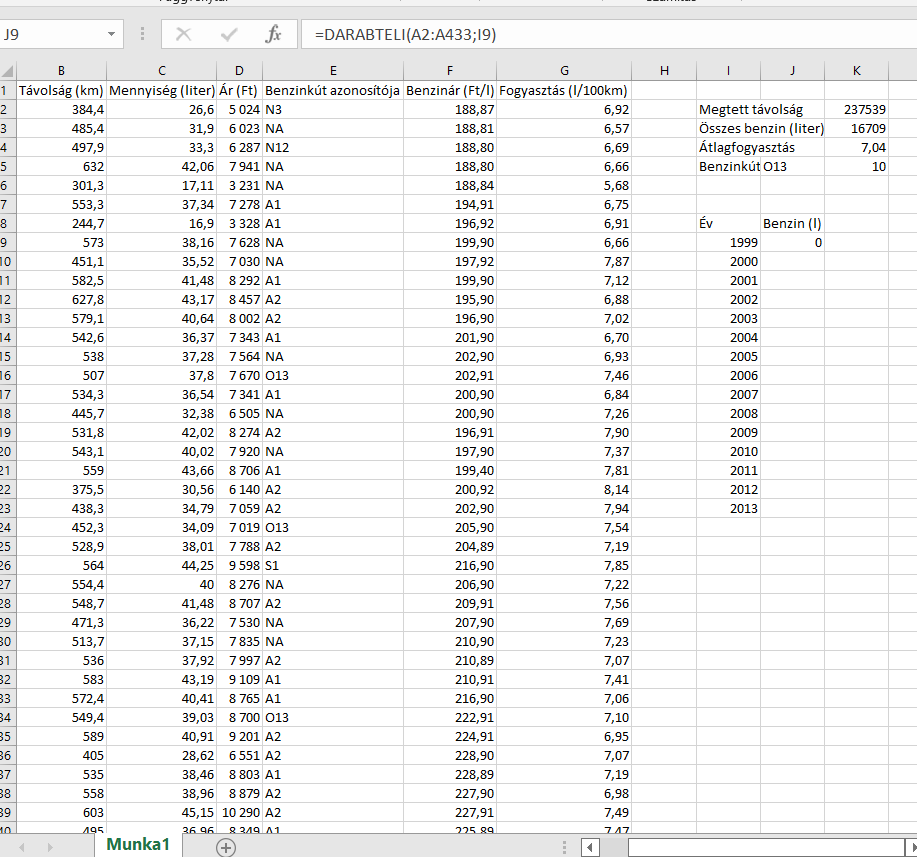The width and height of the screenshot is (917, 857).
Task: Click the name box resize dots handle
Action: (x=142, y=34)
